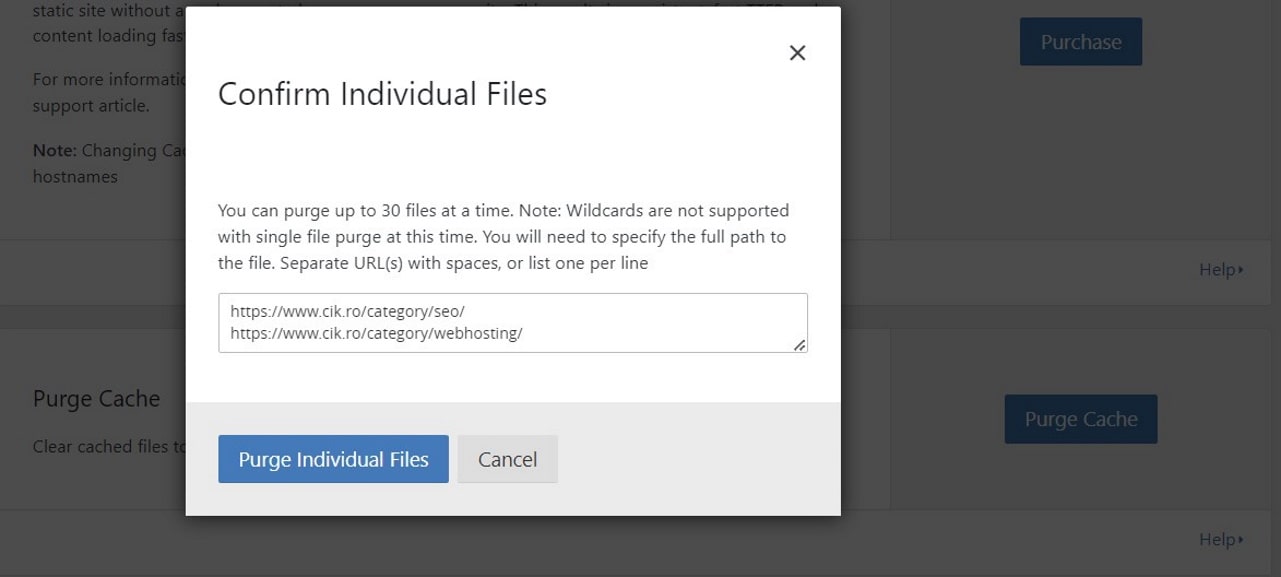Expand the upper Help arrow
The height and width of the screenshot is (577, 1281).
(x=1241, y=270)
